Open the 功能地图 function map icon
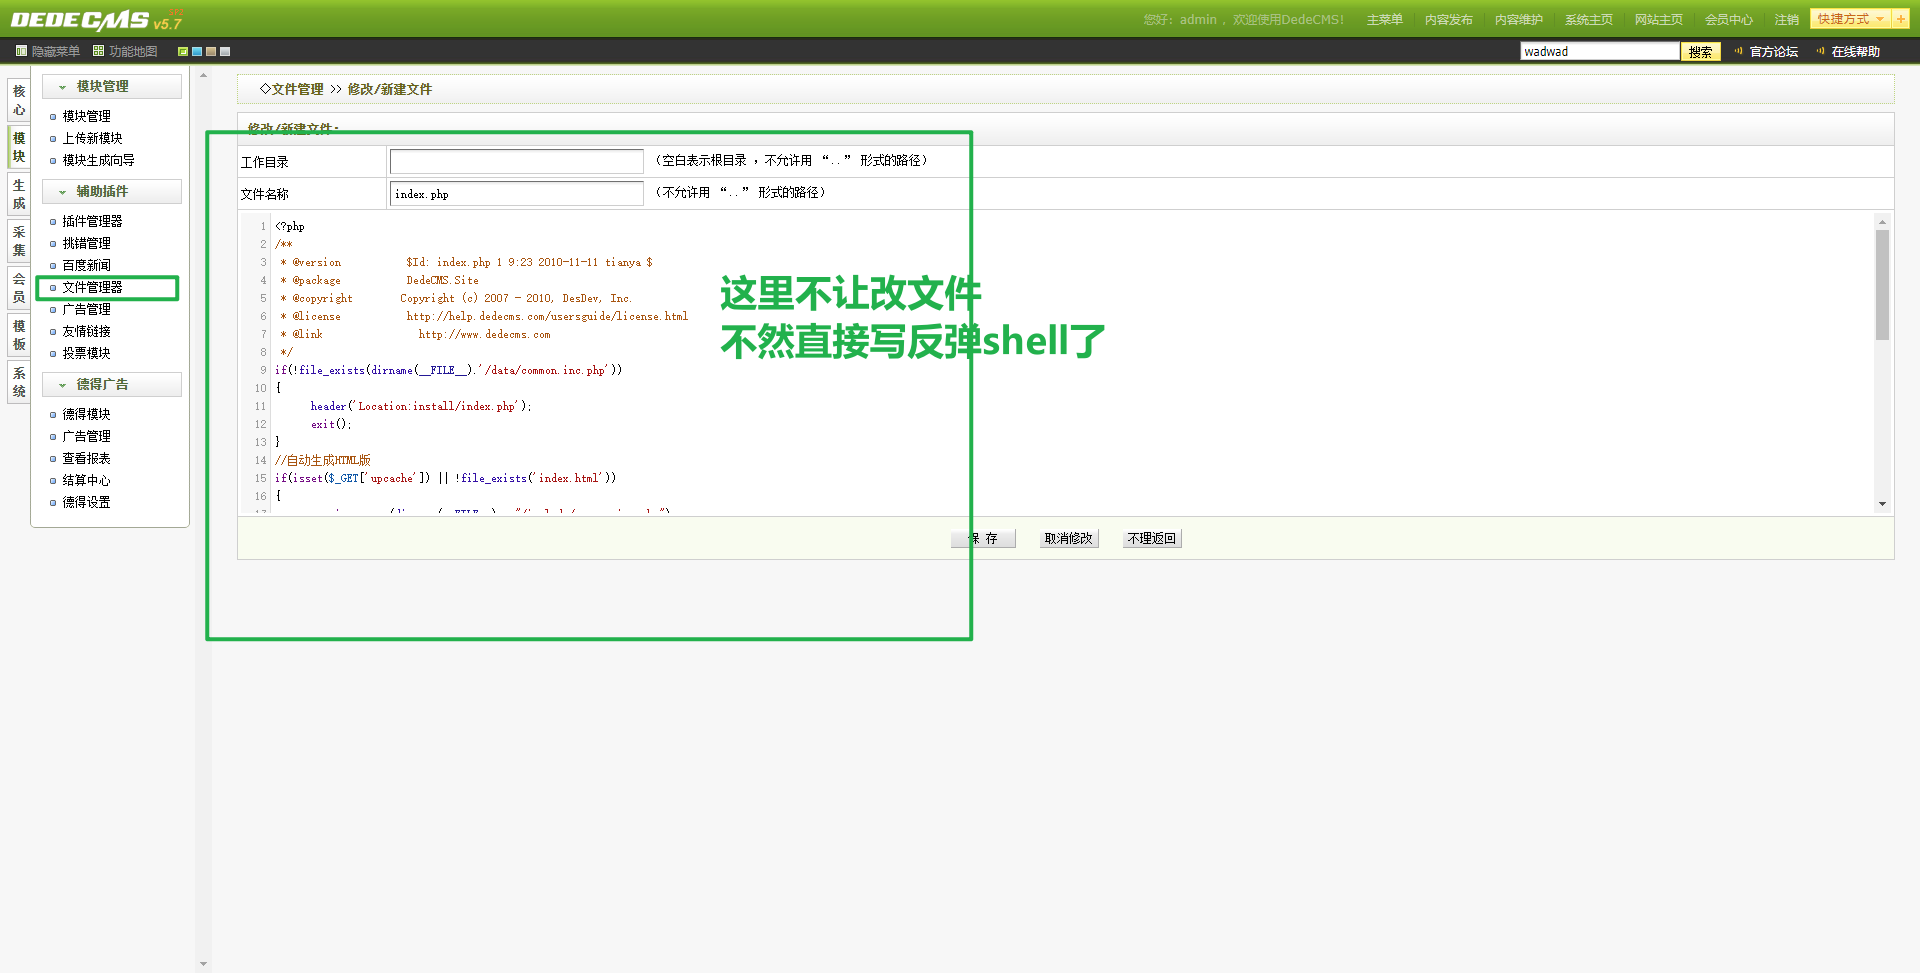The height and width of the screenshot is (973, 1920). [98, 51]
